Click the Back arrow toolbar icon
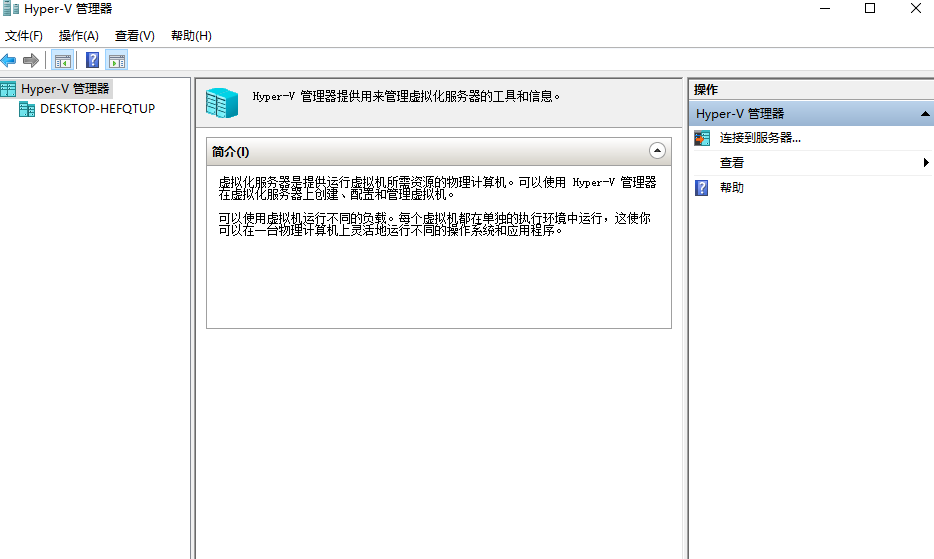Screen dimensions: 934x559 click(8, 60)
